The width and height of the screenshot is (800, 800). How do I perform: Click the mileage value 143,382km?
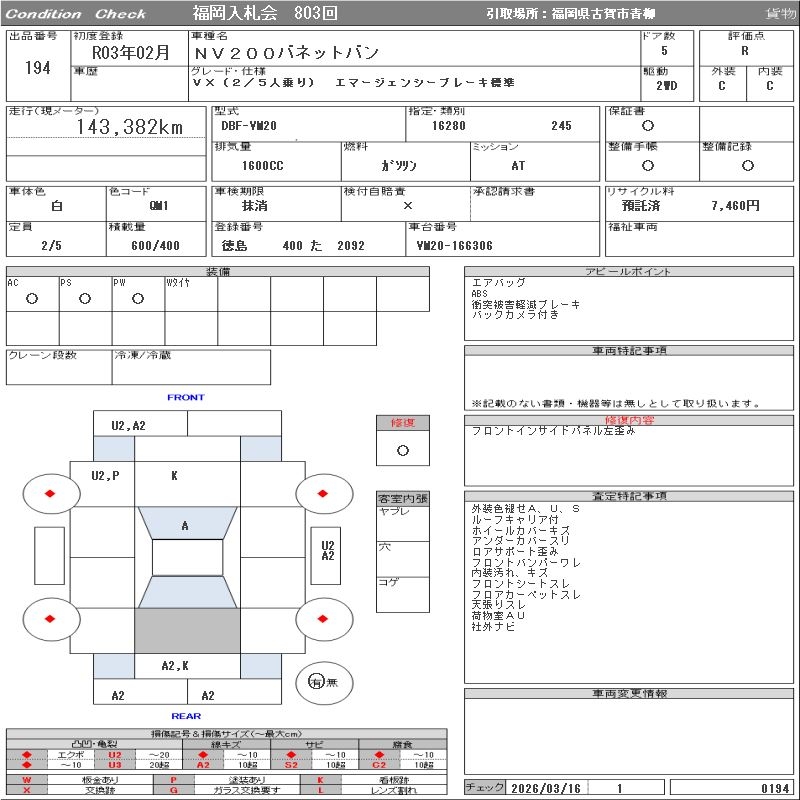tap(130, 127)
